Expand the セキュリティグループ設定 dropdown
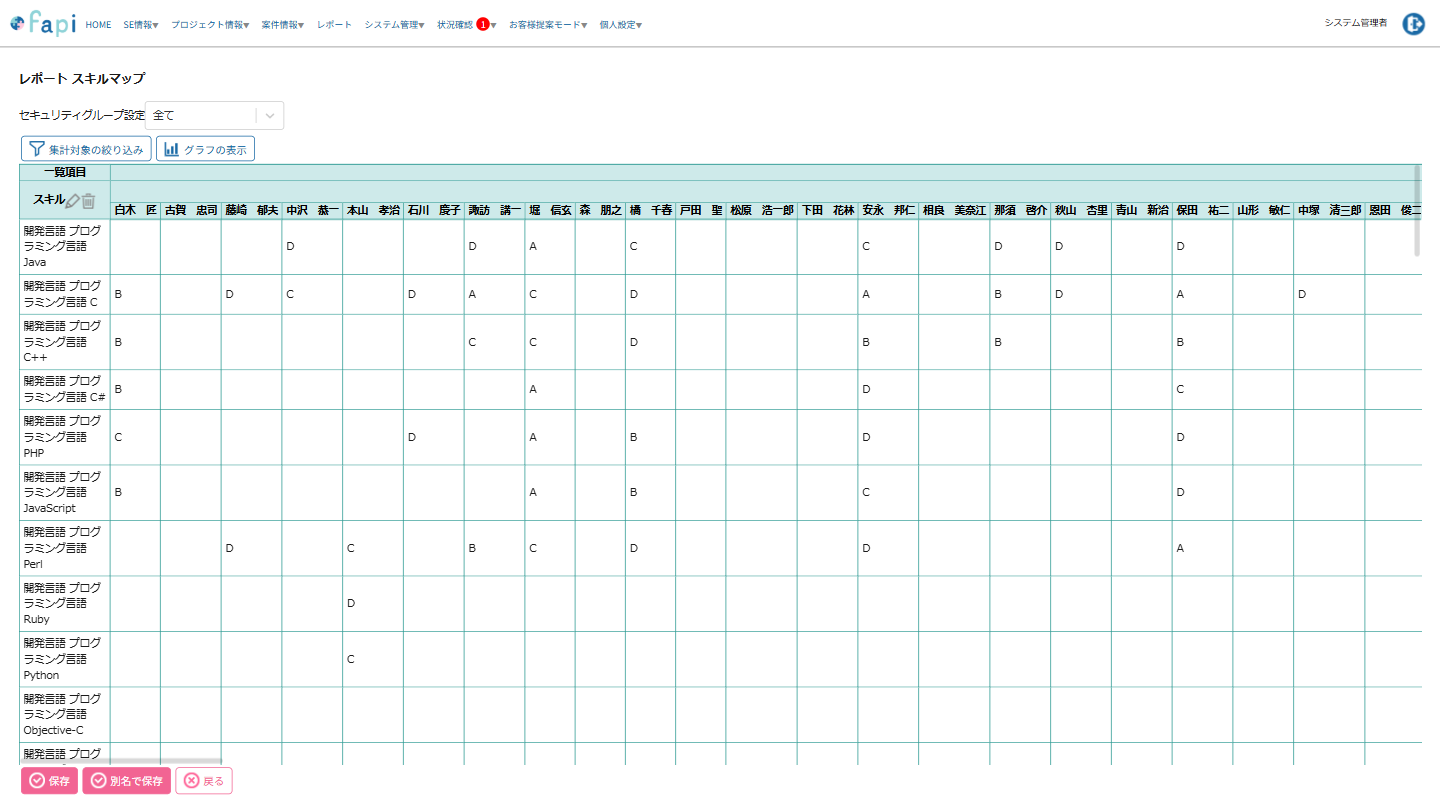The height and width of the screenshot is (810, 1440). [270, 116]
